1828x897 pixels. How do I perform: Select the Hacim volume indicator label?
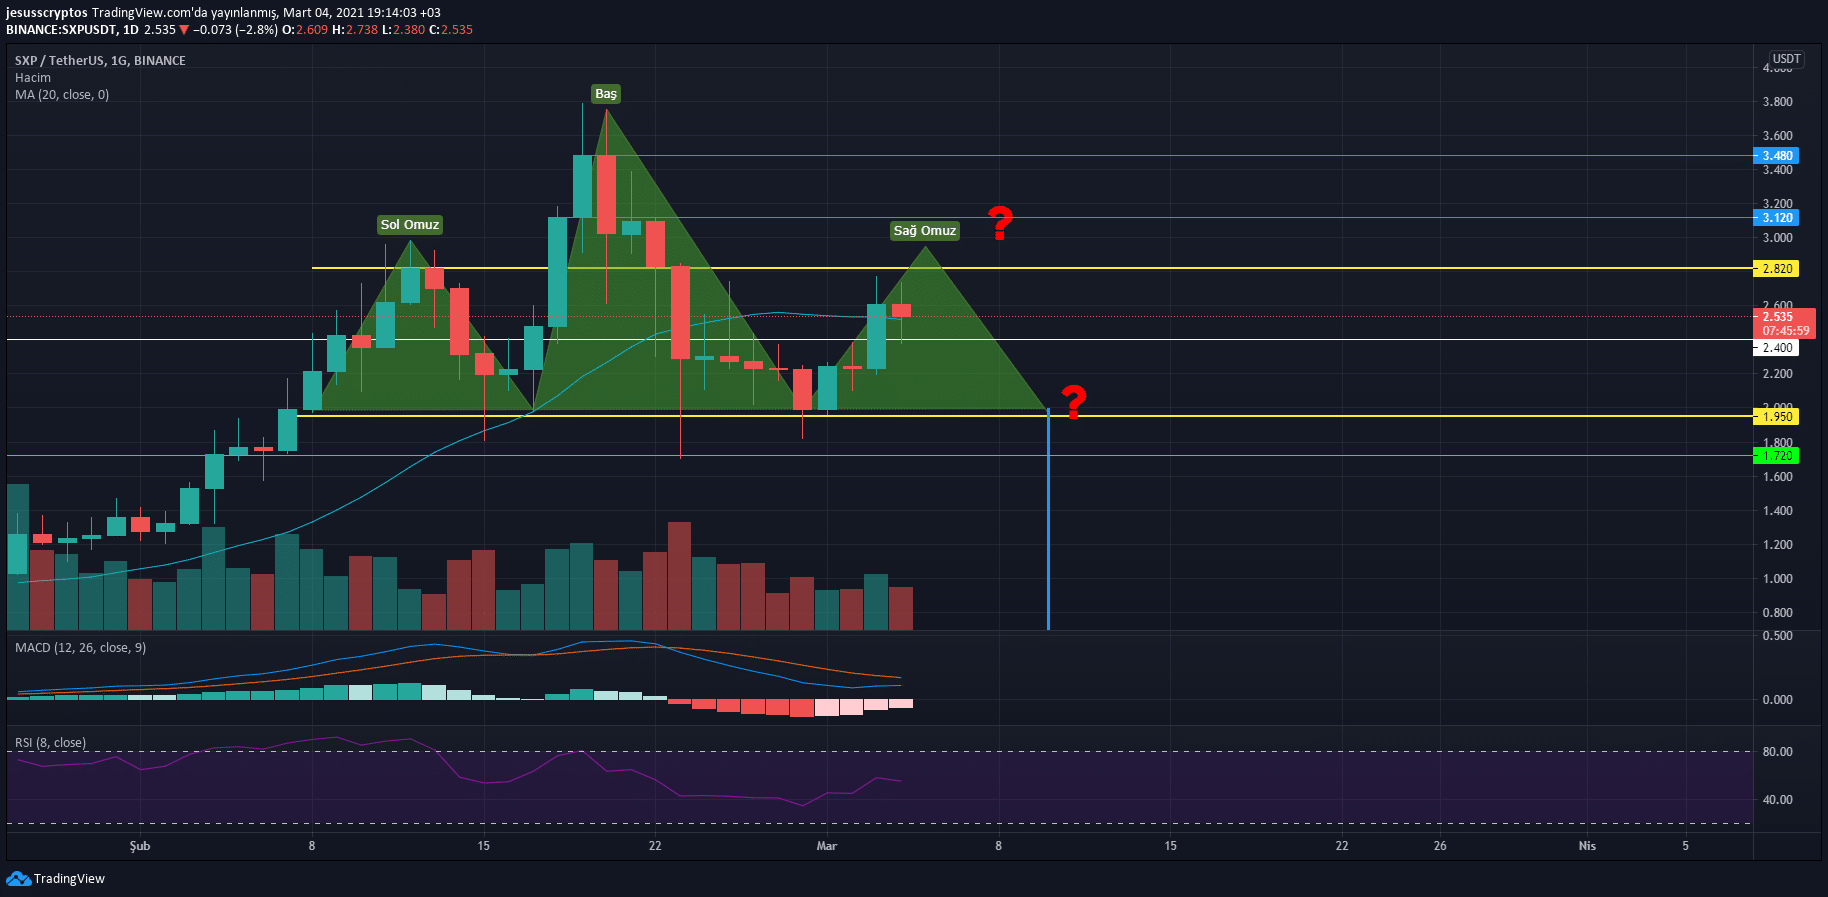[33, 77]
